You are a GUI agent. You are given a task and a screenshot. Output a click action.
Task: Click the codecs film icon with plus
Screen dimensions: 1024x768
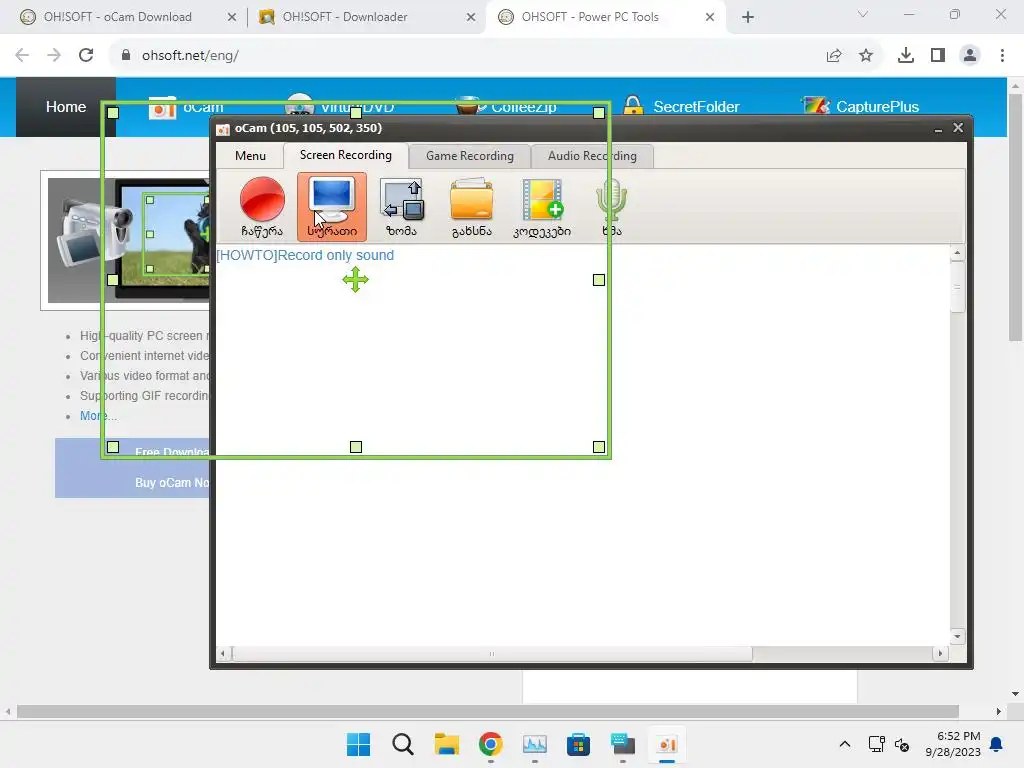coord(542,206)
